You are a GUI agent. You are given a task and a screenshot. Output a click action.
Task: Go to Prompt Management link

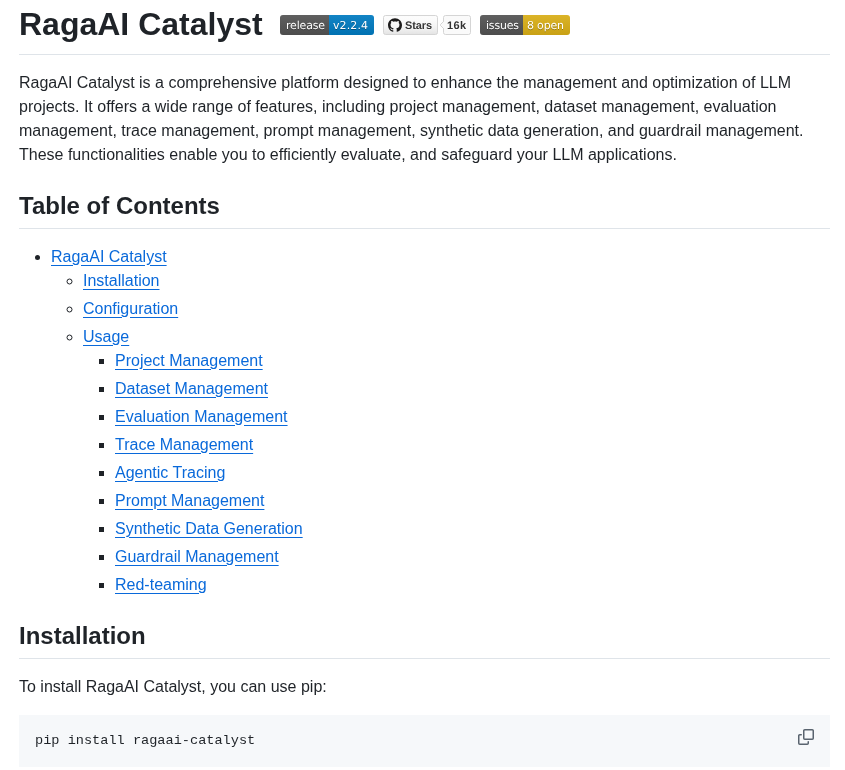click(190, 501)
